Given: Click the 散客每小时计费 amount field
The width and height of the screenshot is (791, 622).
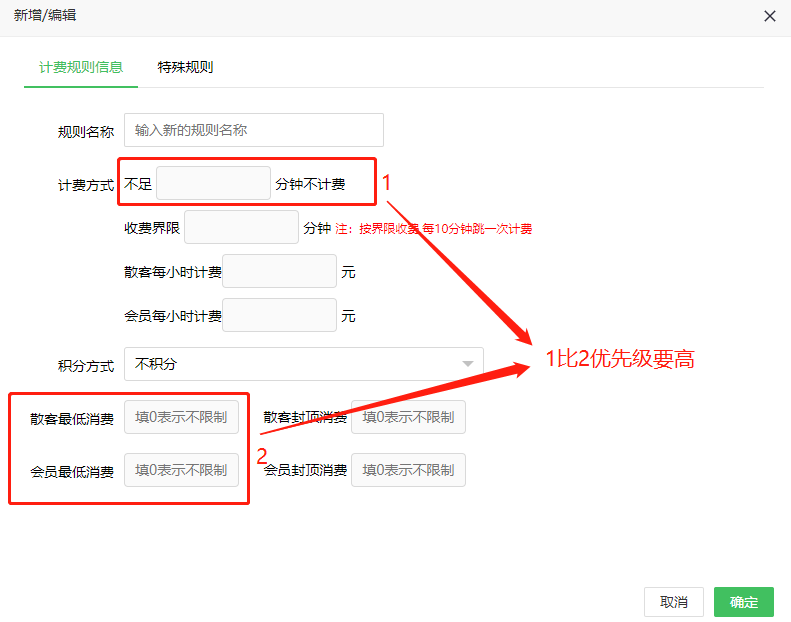Looking at the screenshot, I should [x=279, y=272].
